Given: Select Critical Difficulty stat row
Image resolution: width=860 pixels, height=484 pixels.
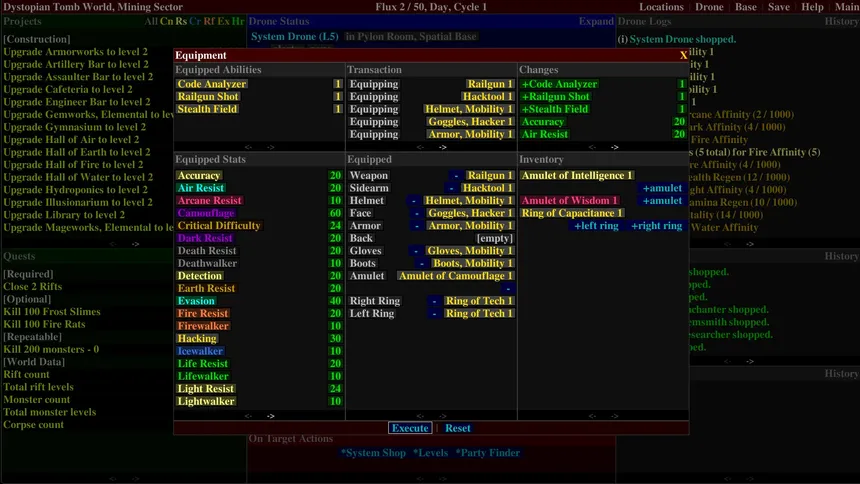Looking at the screenshot, I should click(259, 226).
